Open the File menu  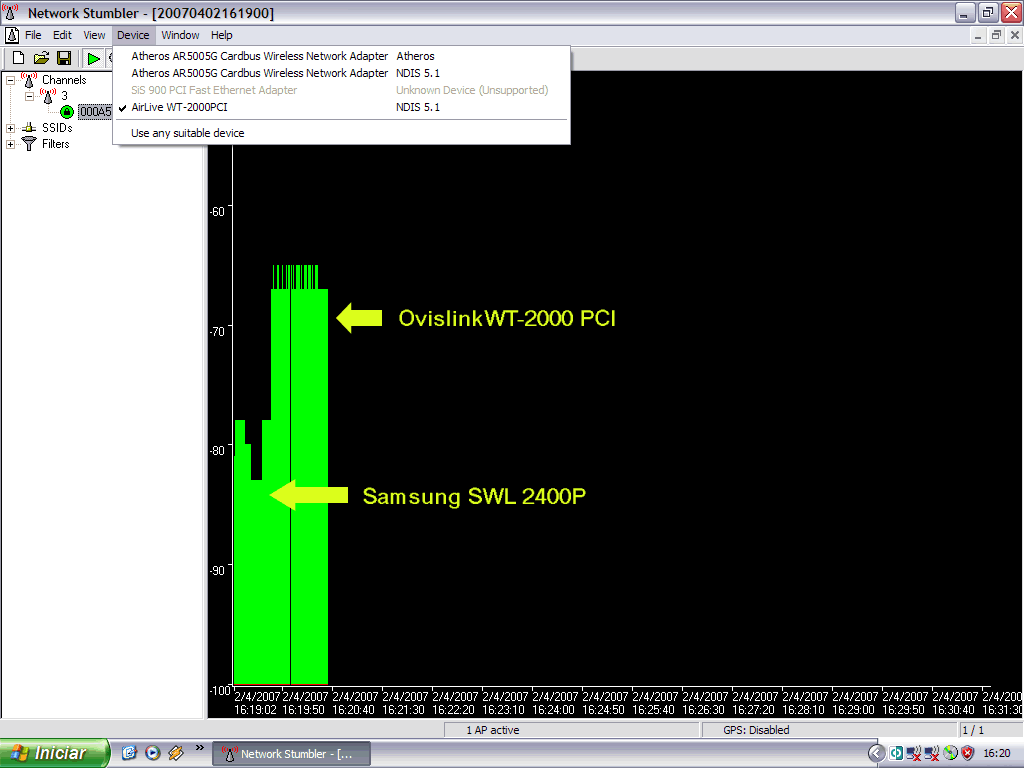(33, 35)
